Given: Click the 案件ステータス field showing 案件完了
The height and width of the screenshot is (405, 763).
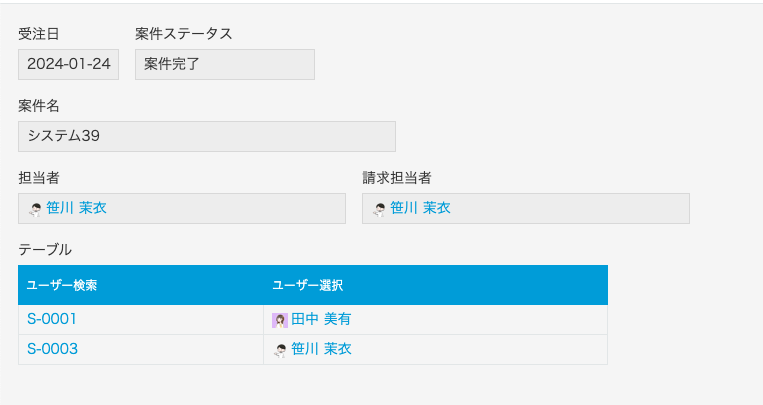Looking at the screenshot, I should coord(225,64).
